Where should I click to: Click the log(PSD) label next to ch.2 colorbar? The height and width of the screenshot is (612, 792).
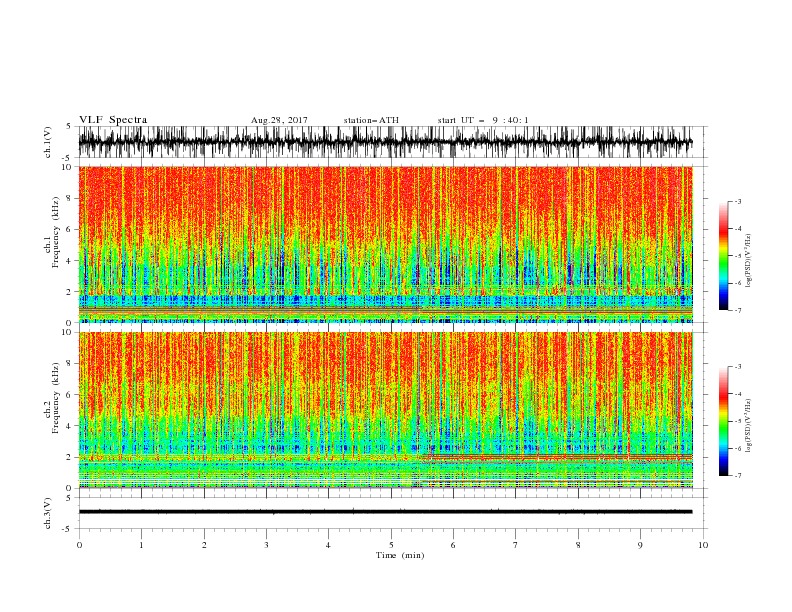[748, 427]
